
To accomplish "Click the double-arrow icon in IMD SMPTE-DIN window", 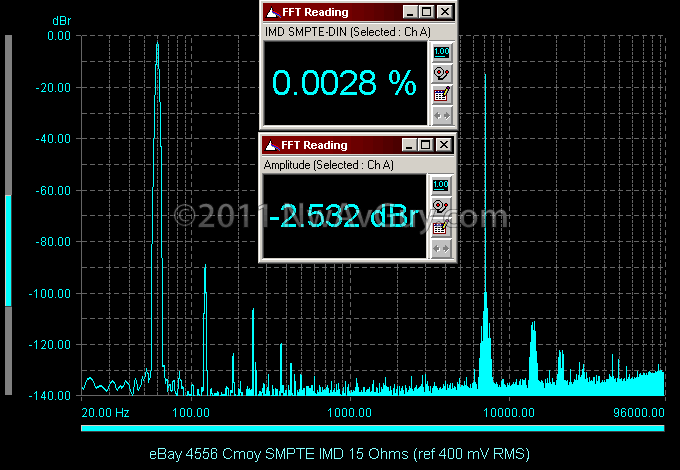I will pos(441,116).
